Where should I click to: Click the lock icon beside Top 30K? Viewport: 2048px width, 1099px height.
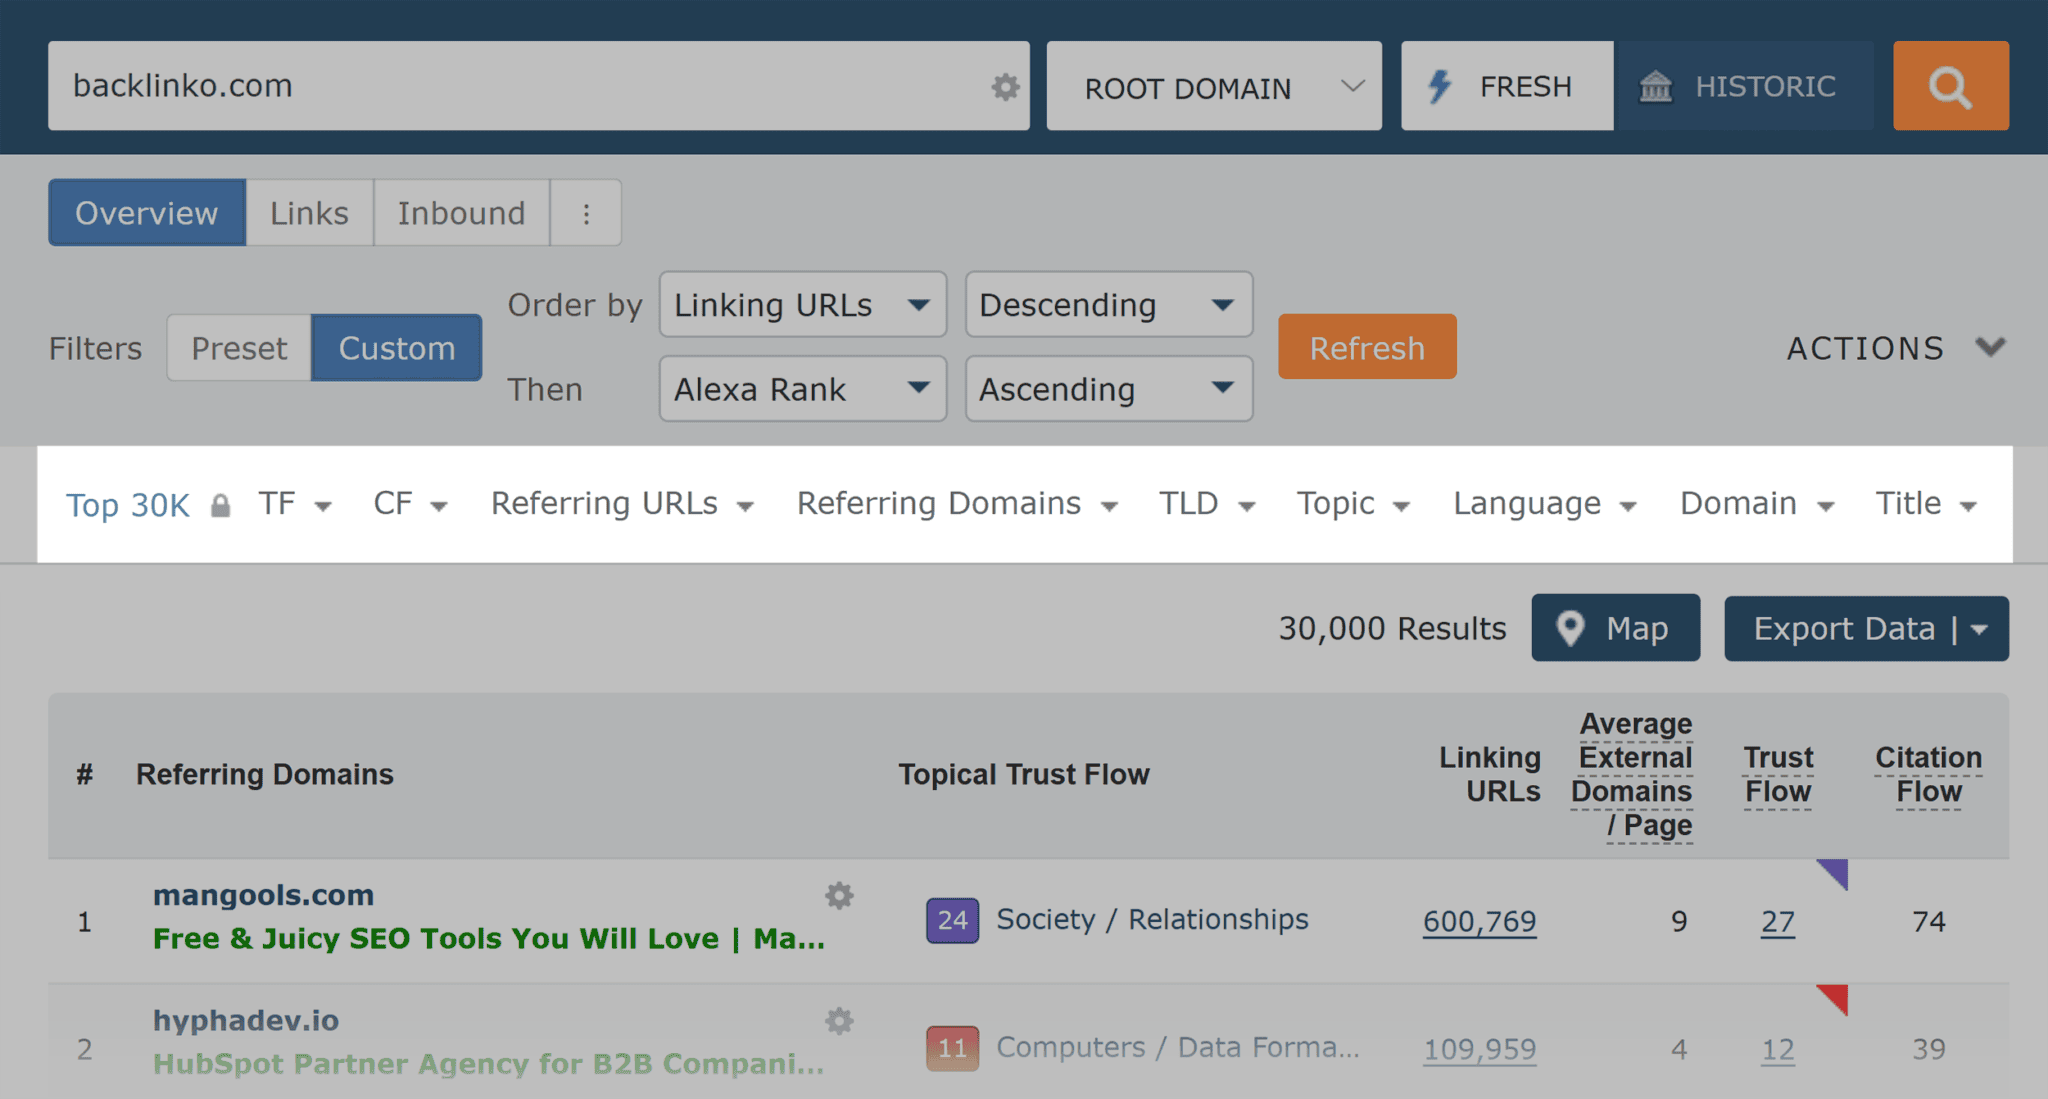click(222, 505)
